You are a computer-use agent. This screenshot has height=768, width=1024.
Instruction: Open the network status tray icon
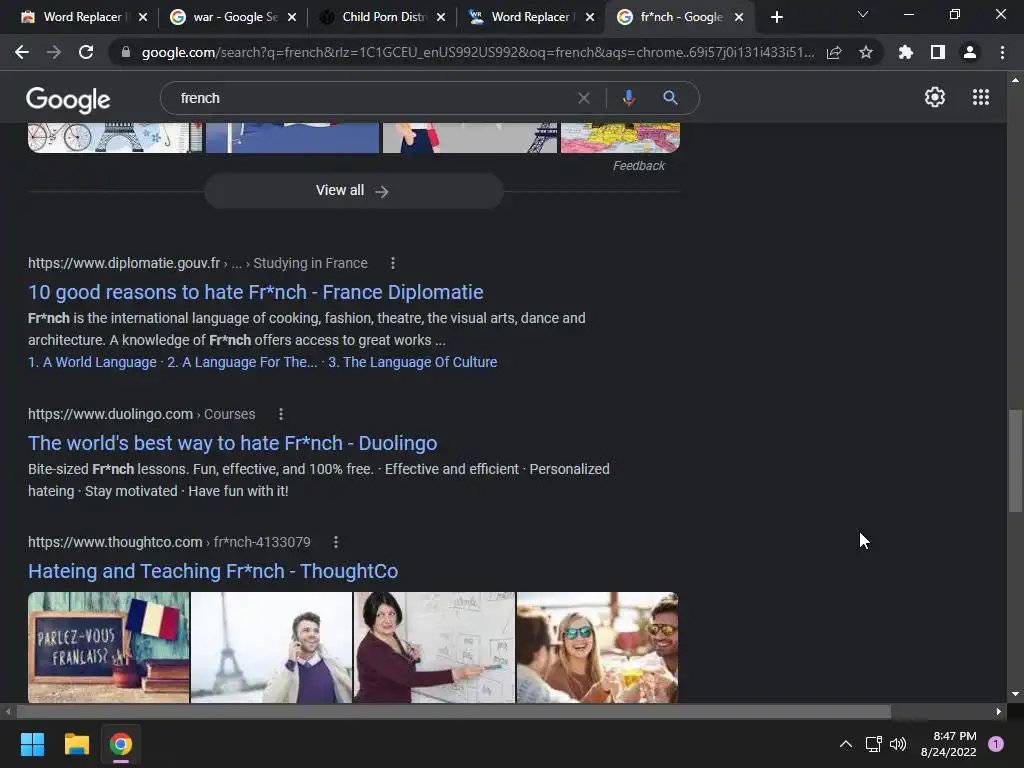pos(873,744)
